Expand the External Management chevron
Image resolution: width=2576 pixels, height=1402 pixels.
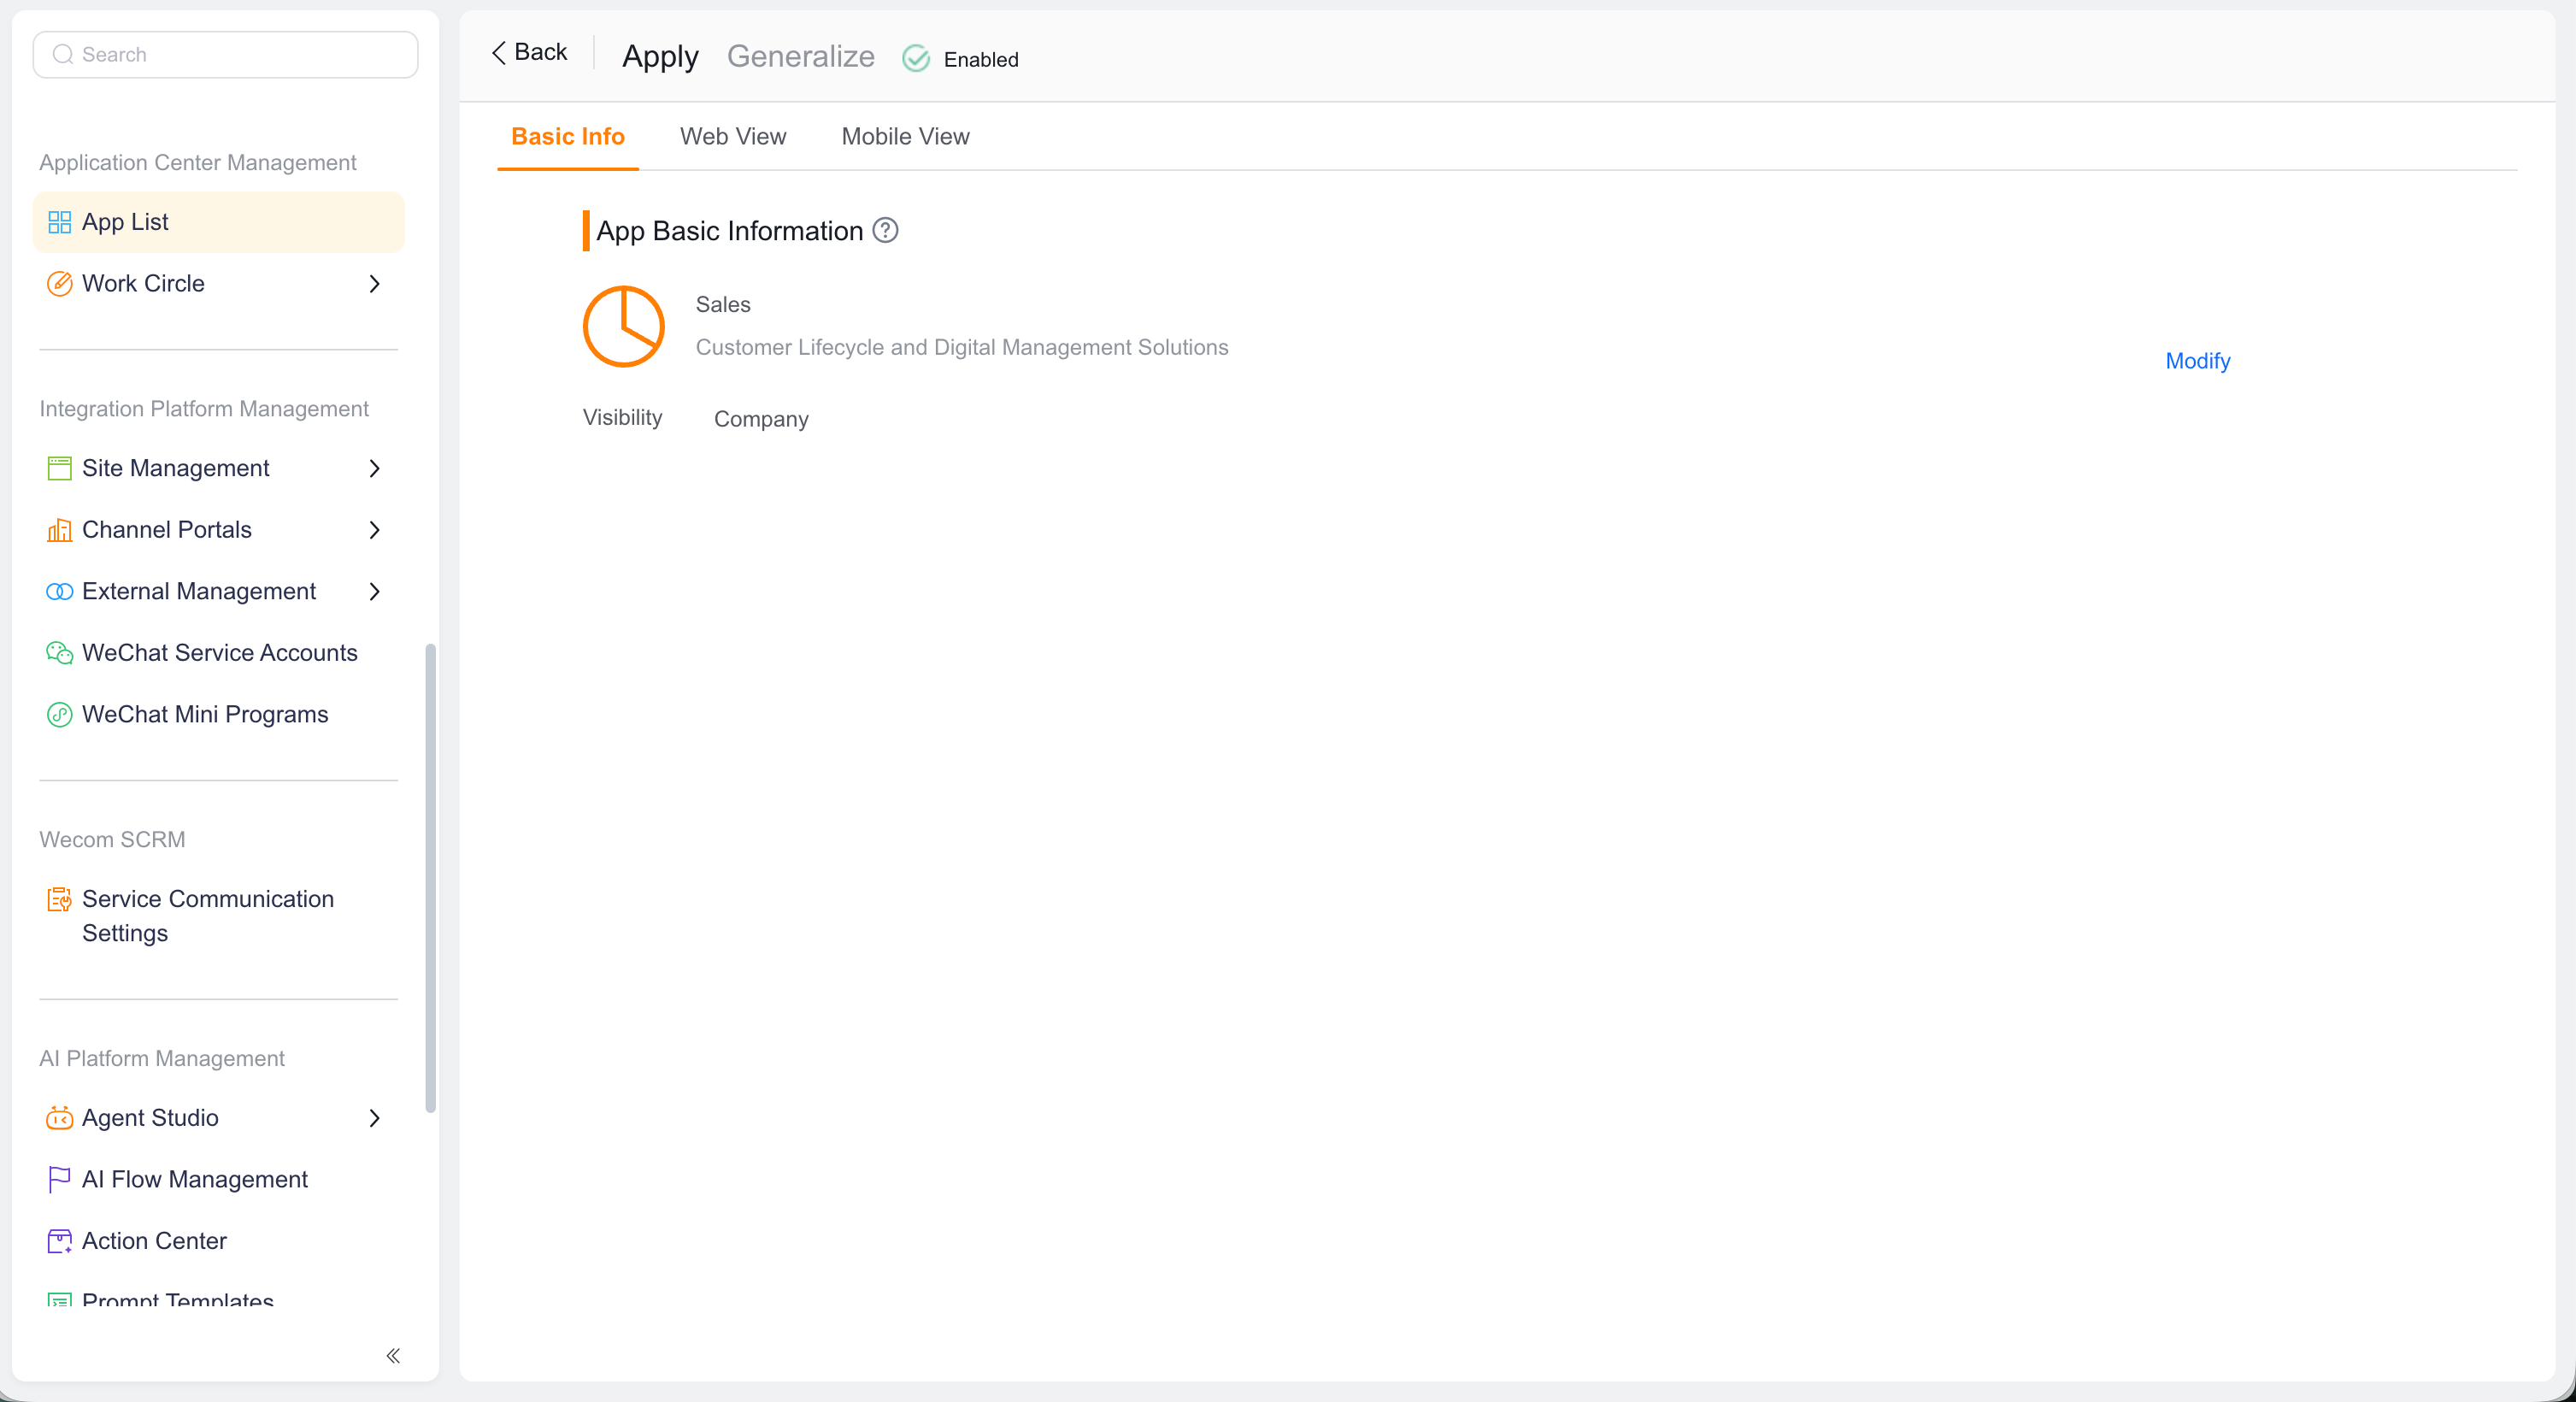click(x=374, y=592)
